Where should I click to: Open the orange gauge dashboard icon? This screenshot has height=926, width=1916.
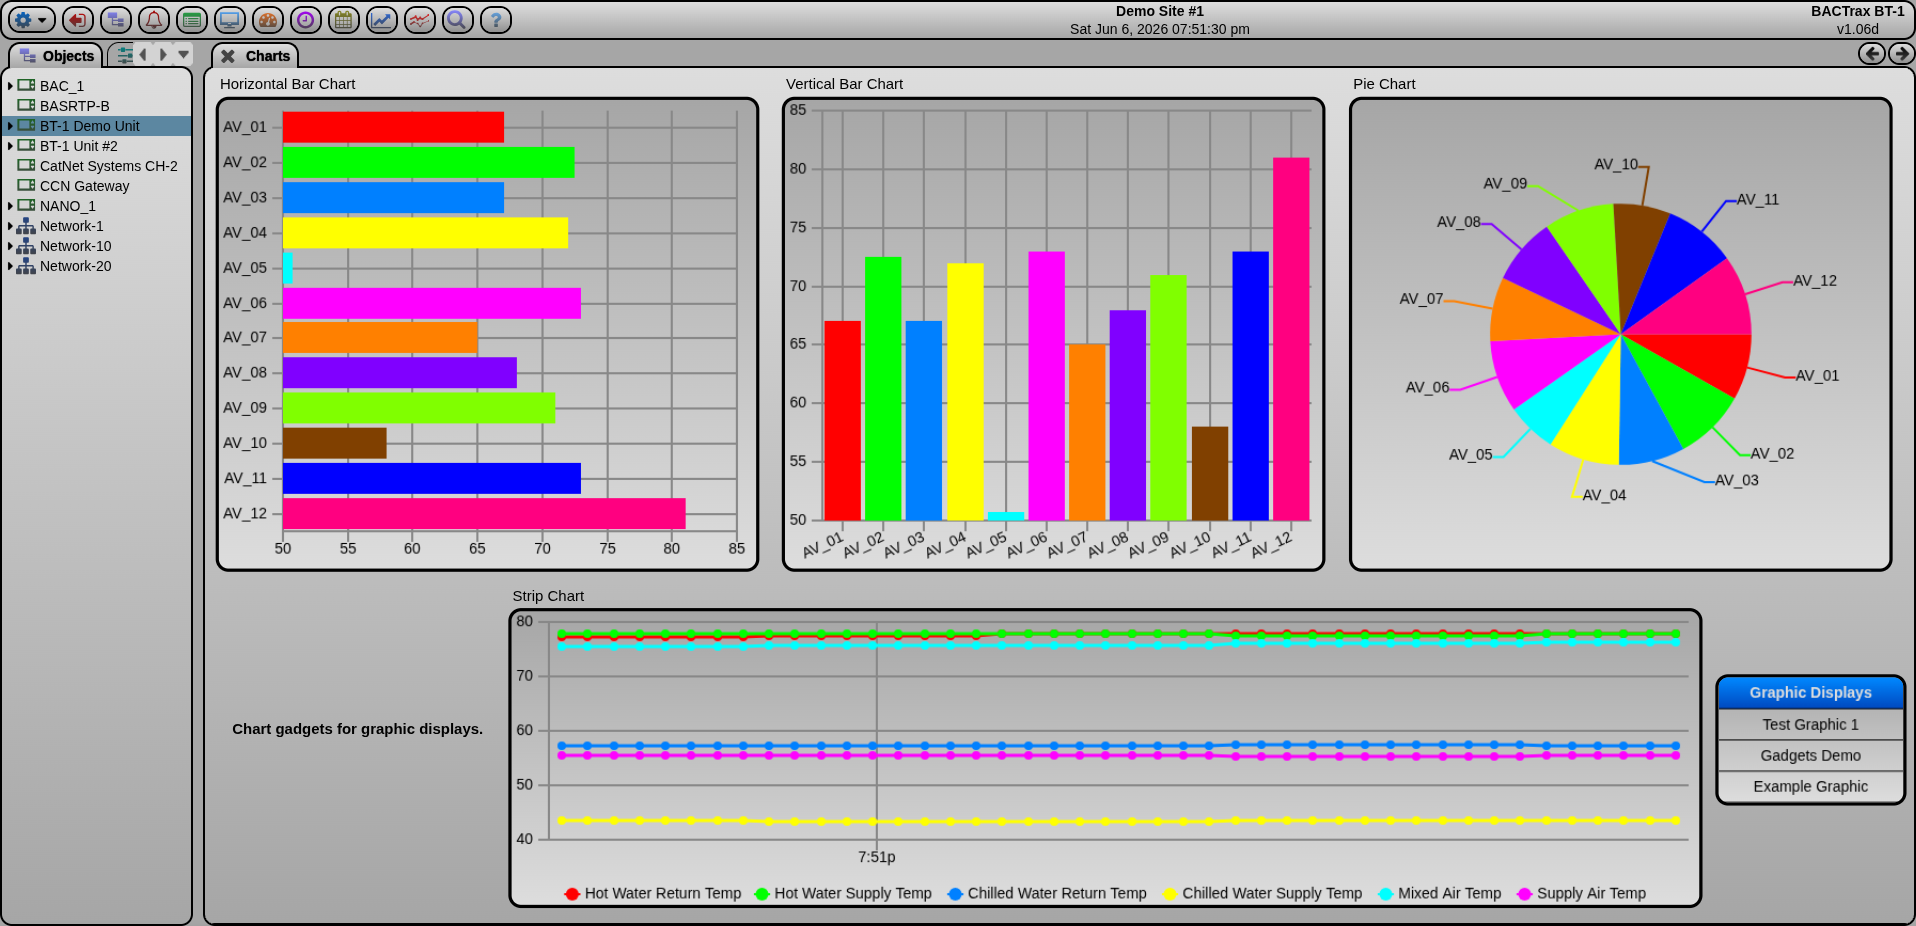tap(268, 20)
